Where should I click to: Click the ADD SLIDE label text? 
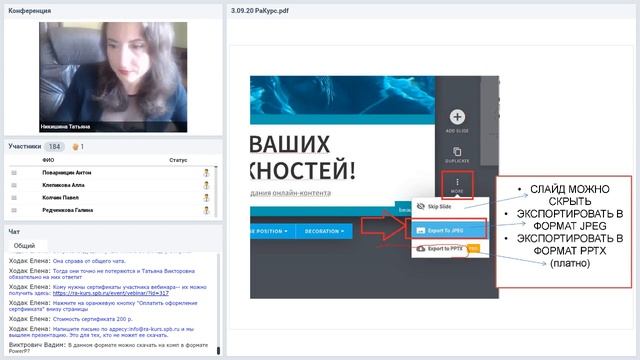[x=457, y=131]
